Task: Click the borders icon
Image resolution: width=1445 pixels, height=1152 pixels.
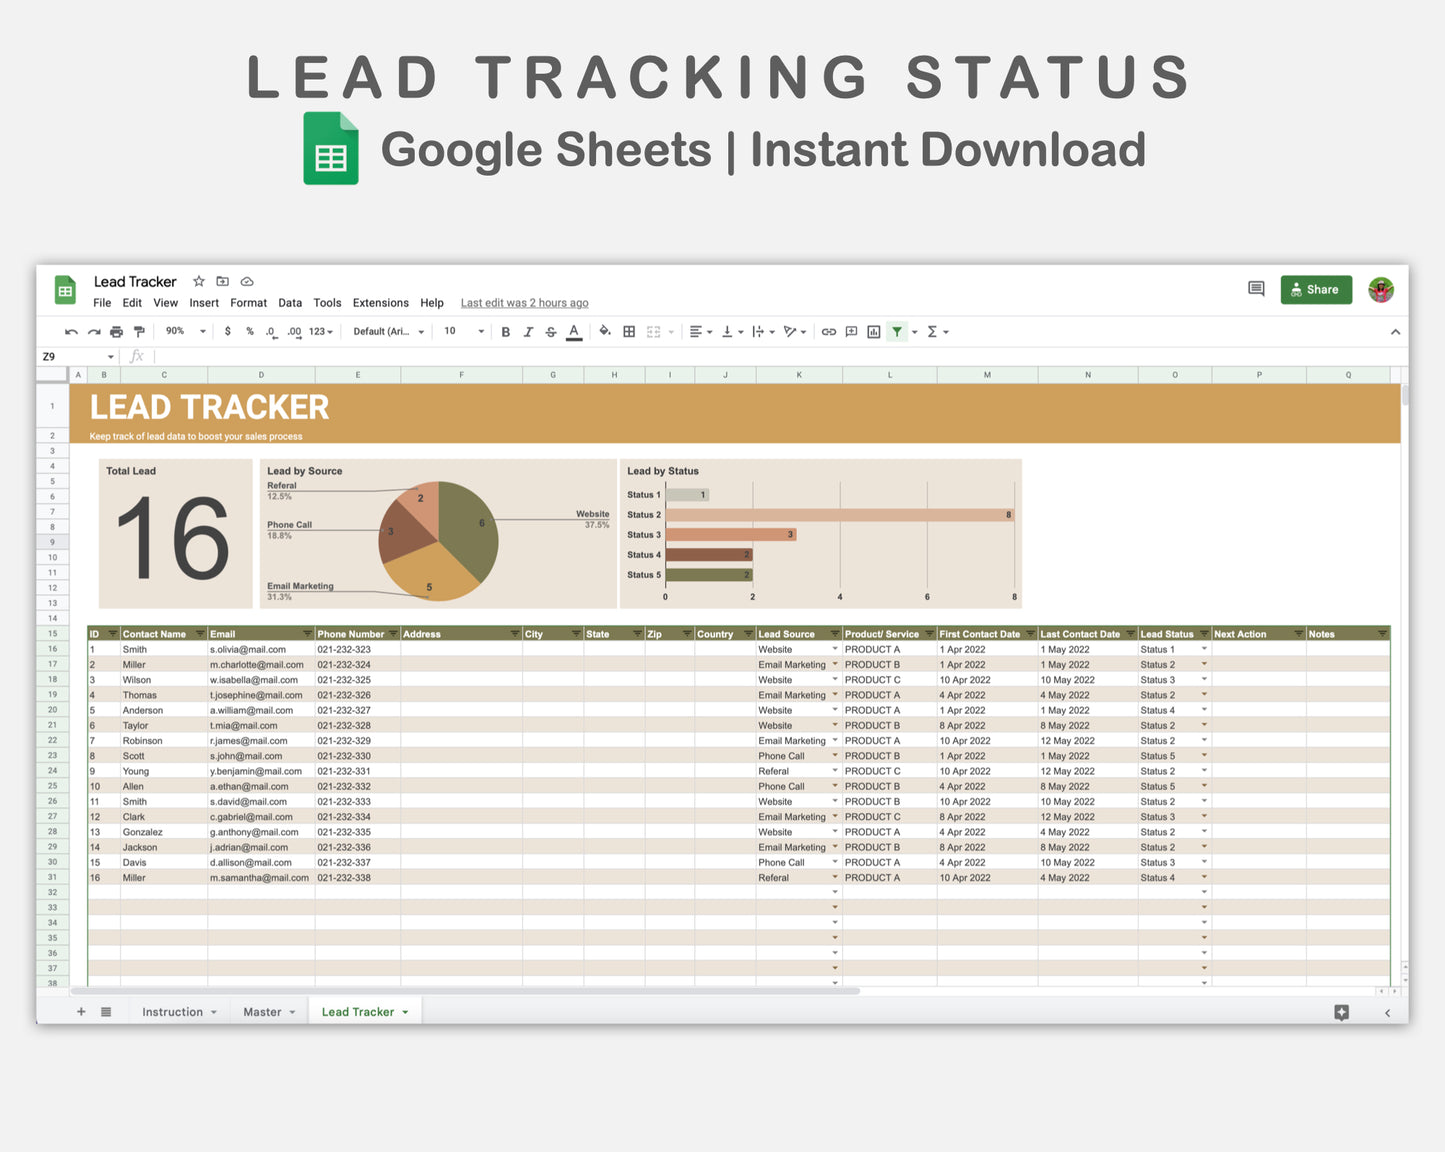Action: click(x=629, y=331)
